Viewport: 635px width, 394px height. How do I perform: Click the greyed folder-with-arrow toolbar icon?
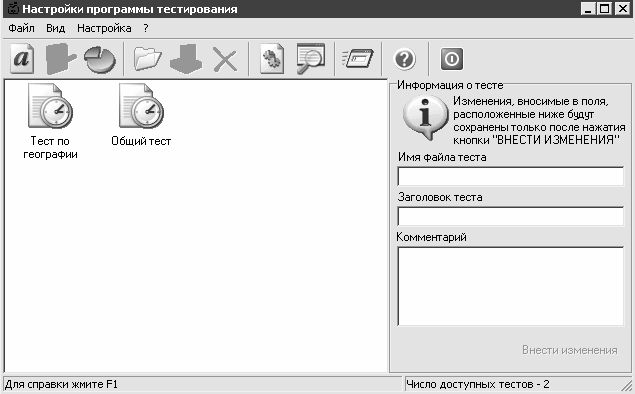click(61, 59)
